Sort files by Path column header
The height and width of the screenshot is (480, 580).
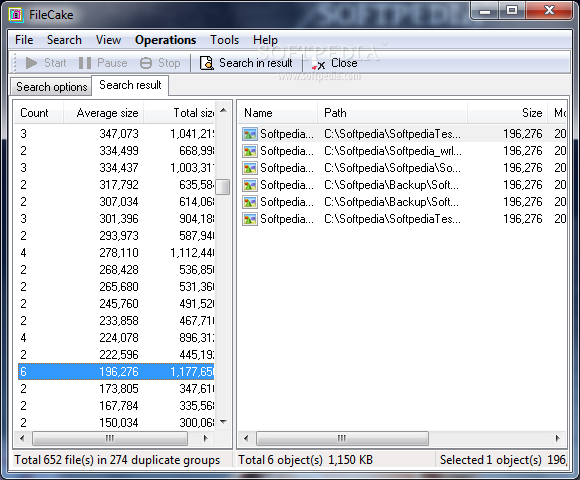click(392, 113)
